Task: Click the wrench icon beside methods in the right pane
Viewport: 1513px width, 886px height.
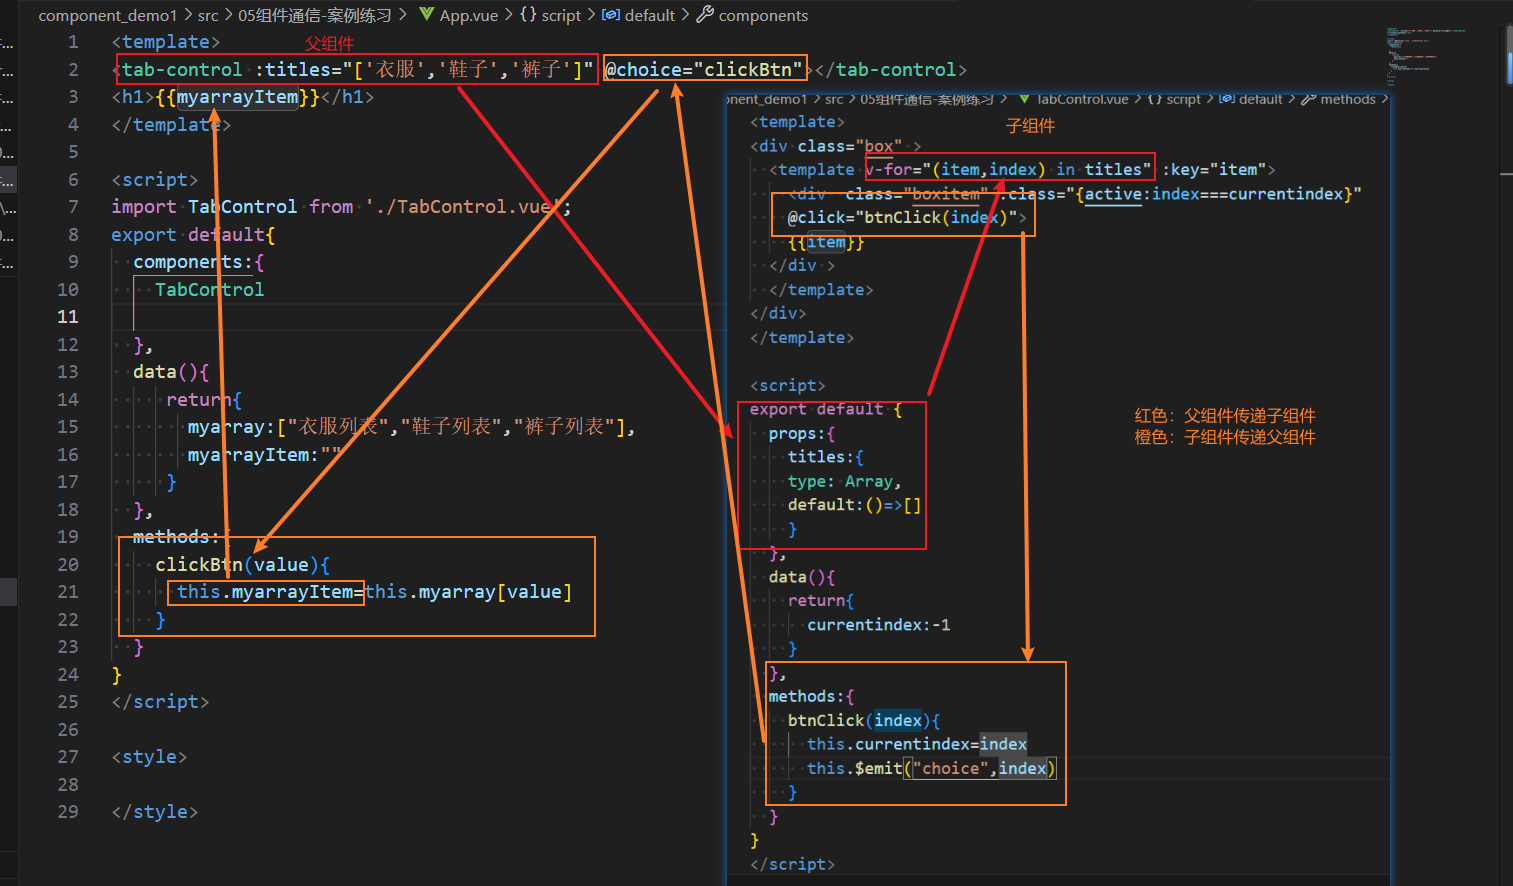Action: 1308,99
